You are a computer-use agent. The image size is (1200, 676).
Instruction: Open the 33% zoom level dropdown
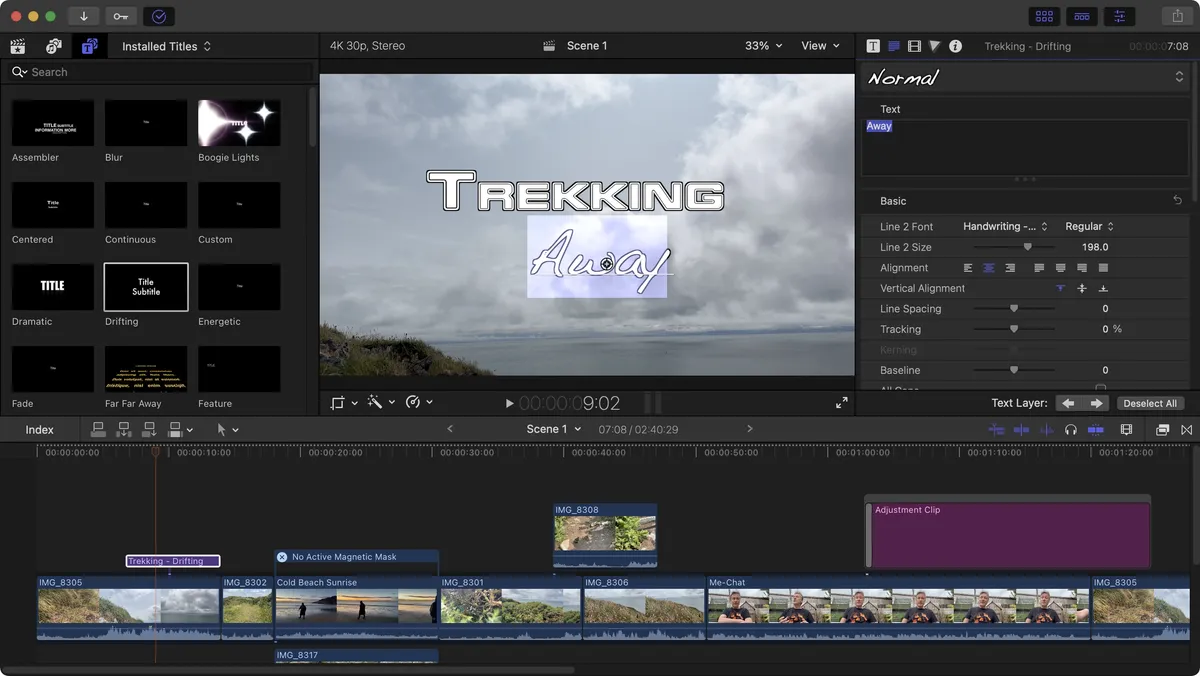[762, 45]
